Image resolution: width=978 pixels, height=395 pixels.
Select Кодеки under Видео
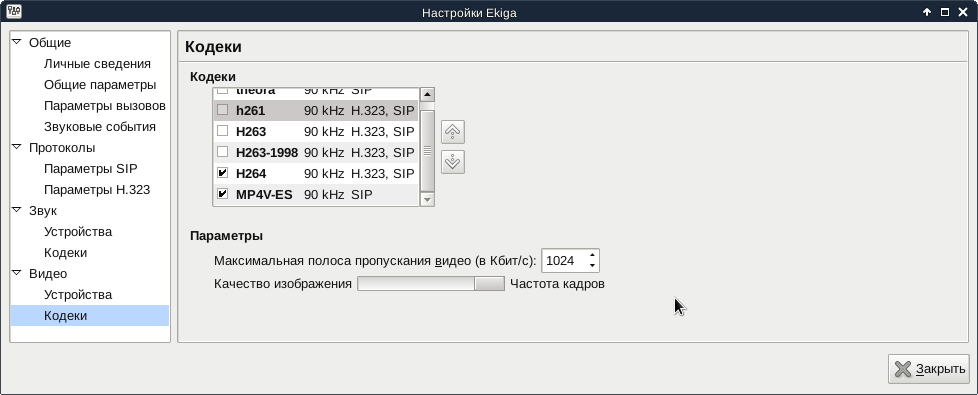coord(65,316)
